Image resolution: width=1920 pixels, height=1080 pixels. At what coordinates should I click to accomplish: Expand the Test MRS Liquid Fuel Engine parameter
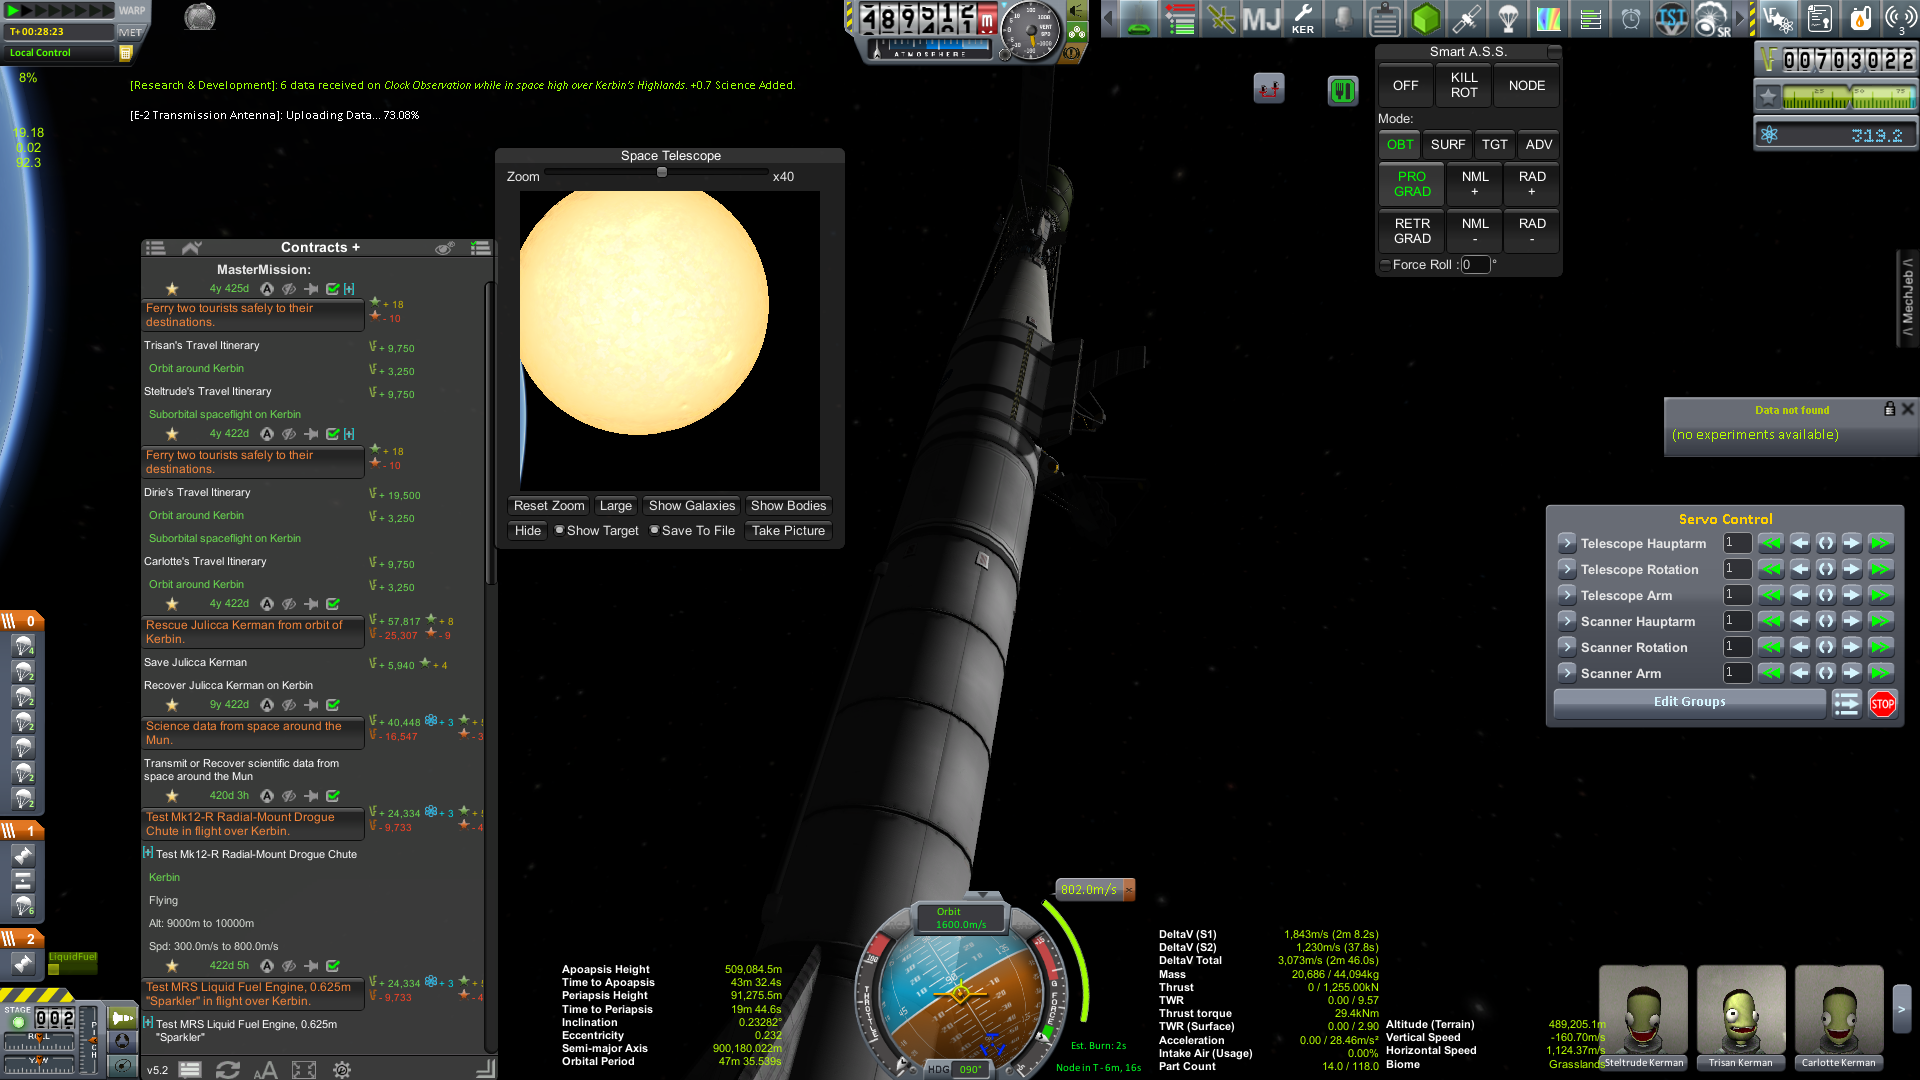point(148,1023)
